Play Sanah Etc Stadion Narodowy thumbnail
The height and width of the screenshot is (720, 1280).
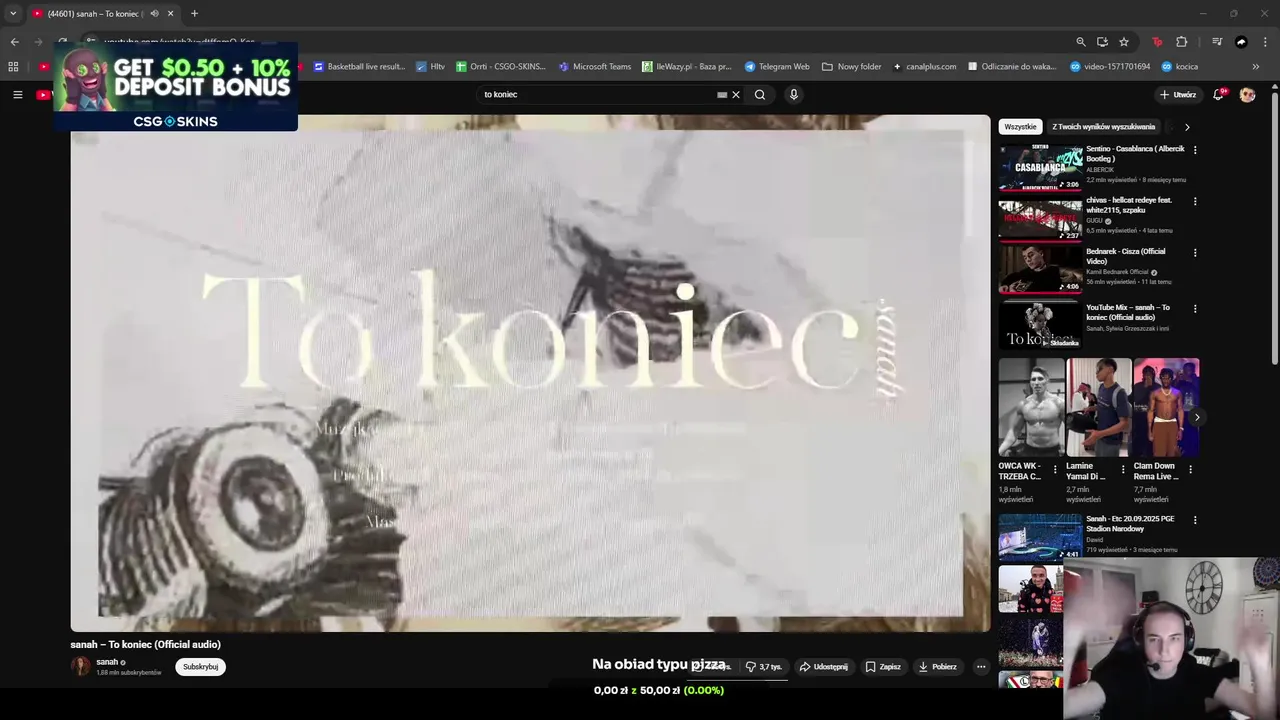[1040, 537]
